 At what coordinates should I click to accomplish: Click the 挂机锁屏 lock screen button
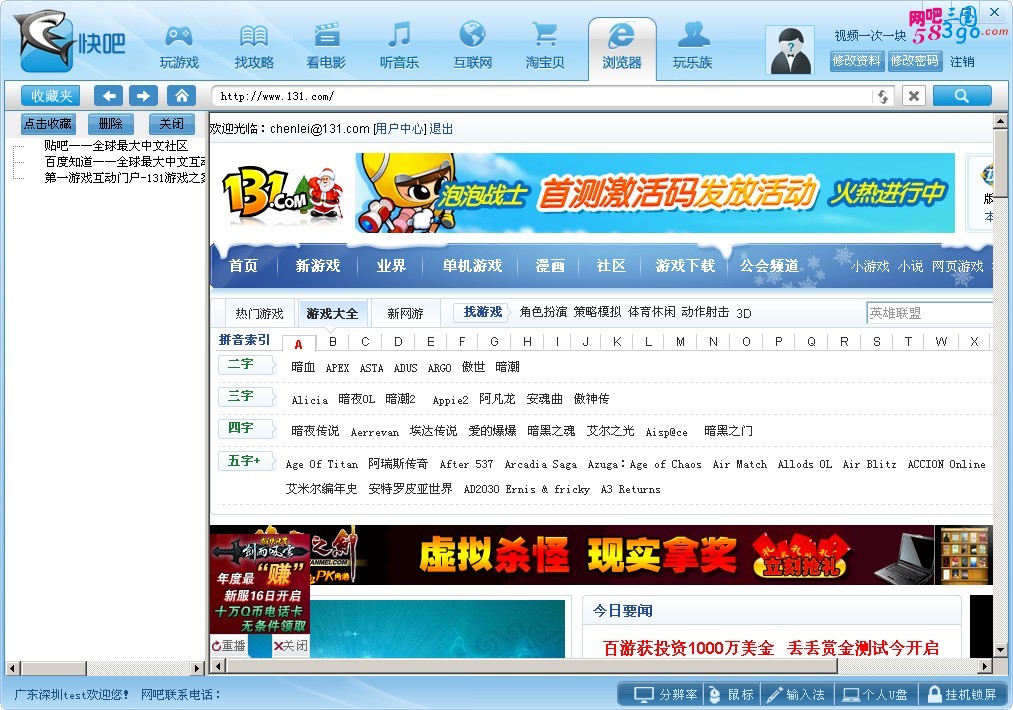click(x=962, y=694)
